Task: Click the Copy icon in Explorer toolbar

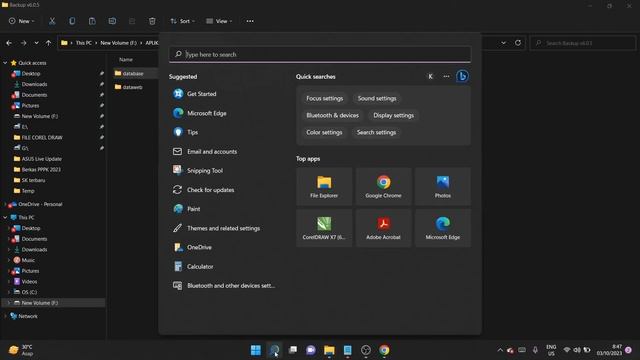Action: [72, 21]
